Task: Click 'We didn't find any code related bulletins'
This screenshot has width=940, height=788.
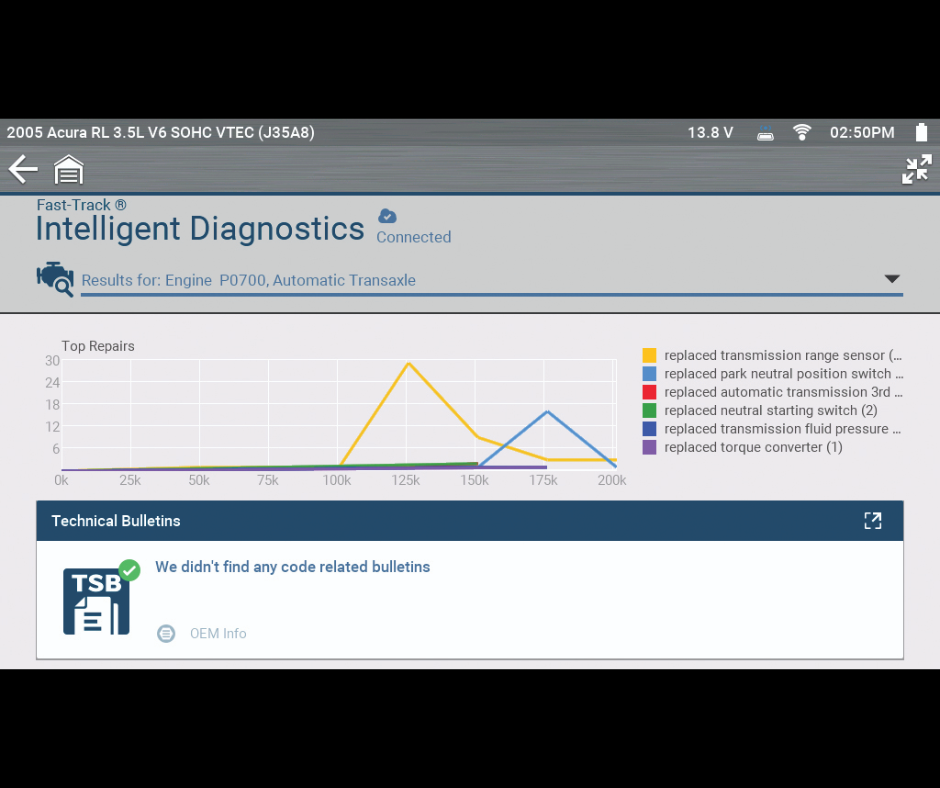Action: [293, 567]
